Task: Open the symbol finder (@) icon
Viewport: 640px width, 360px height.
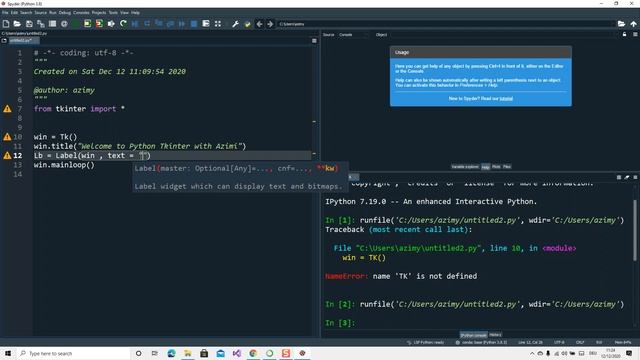Action: click(x=64, y=24)
